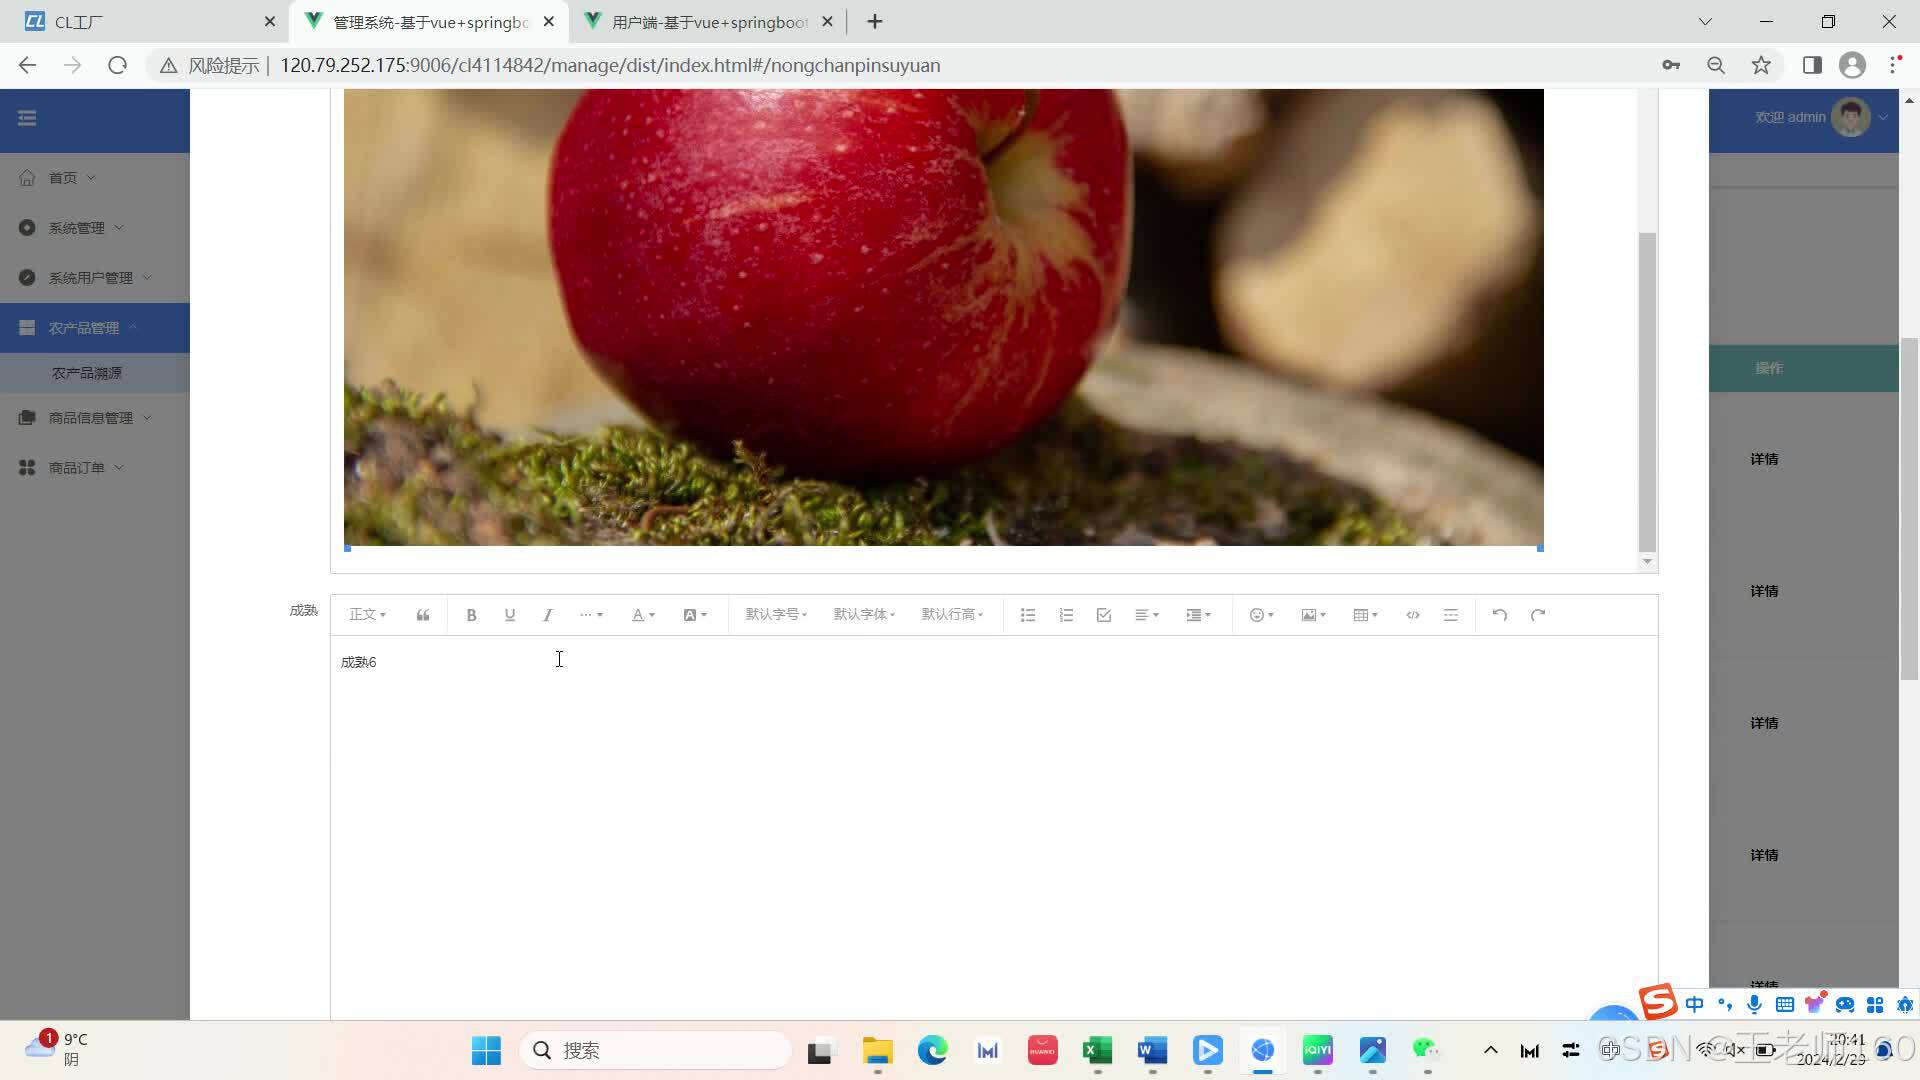
Task: Open the 默认字体 font family dropdown
Action: [864, 614]
